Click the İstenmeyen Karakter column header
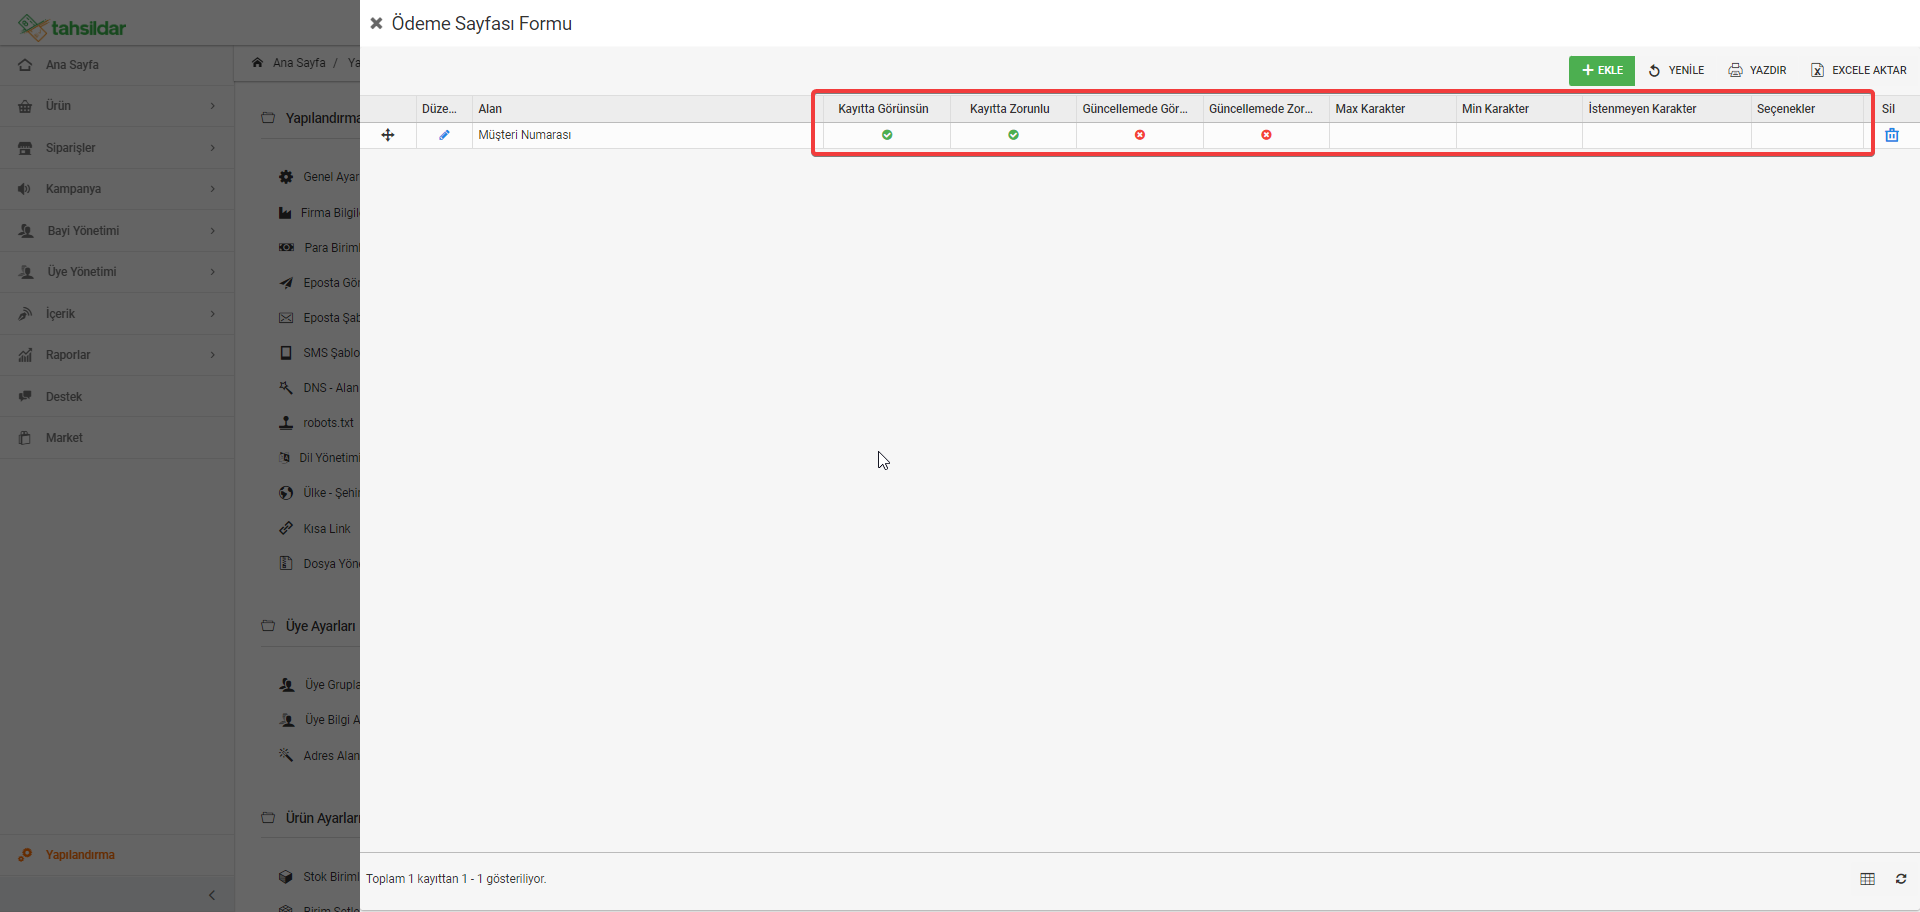Image resolution: width=1920 pixels, height=912 pixels. pos(1666,109)
